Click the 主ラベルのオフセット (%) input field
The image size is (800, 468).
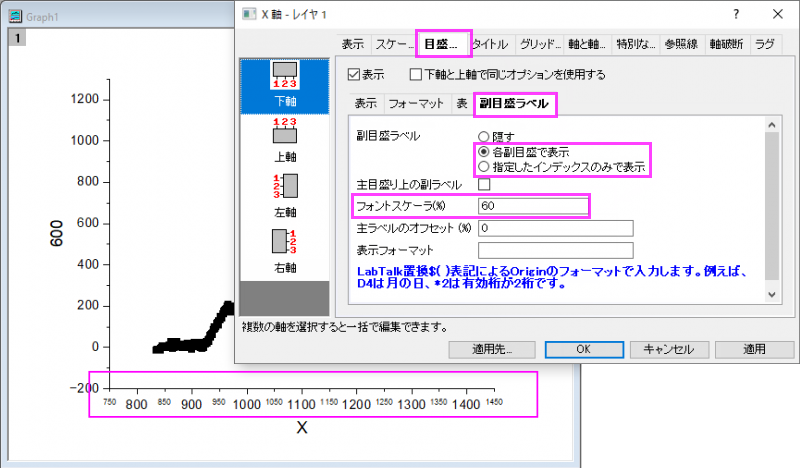[556, 228]
